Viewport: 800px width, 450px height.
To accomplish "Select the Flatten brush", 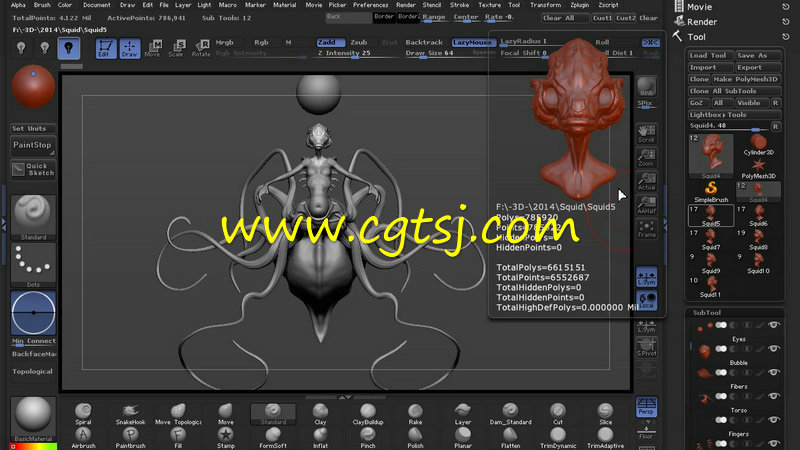I will (x=510, y=438).
